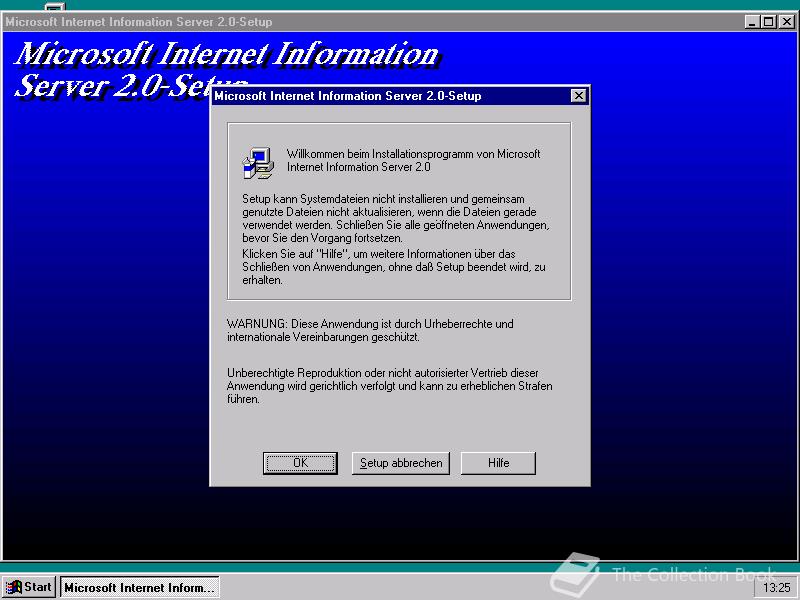Click the dialog title bar text
800x600 pixels.
click(347, 96)
